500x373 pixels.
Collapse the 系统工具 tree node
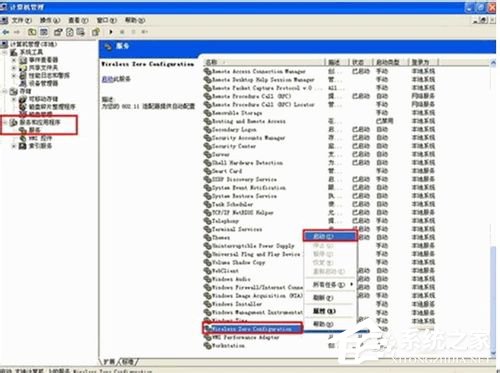(5, 52)
